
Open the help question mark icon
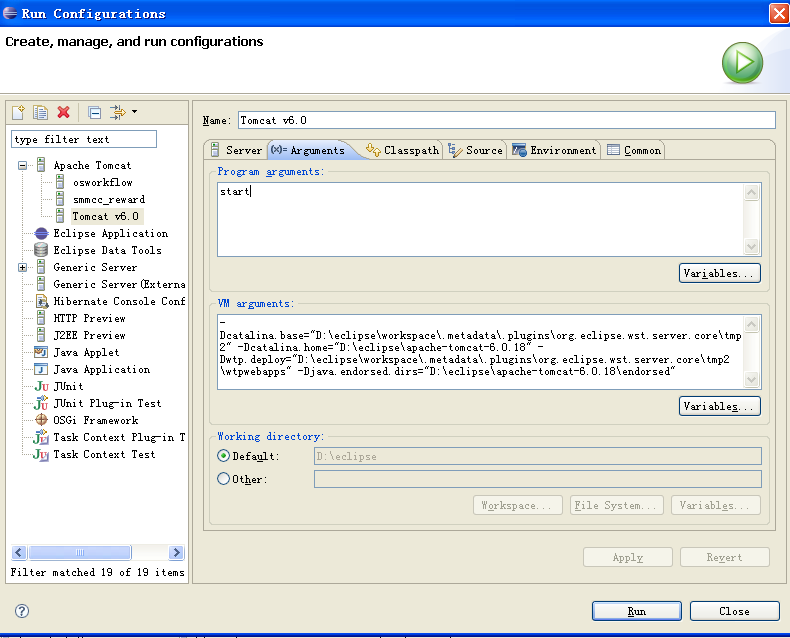coord(22,611)
